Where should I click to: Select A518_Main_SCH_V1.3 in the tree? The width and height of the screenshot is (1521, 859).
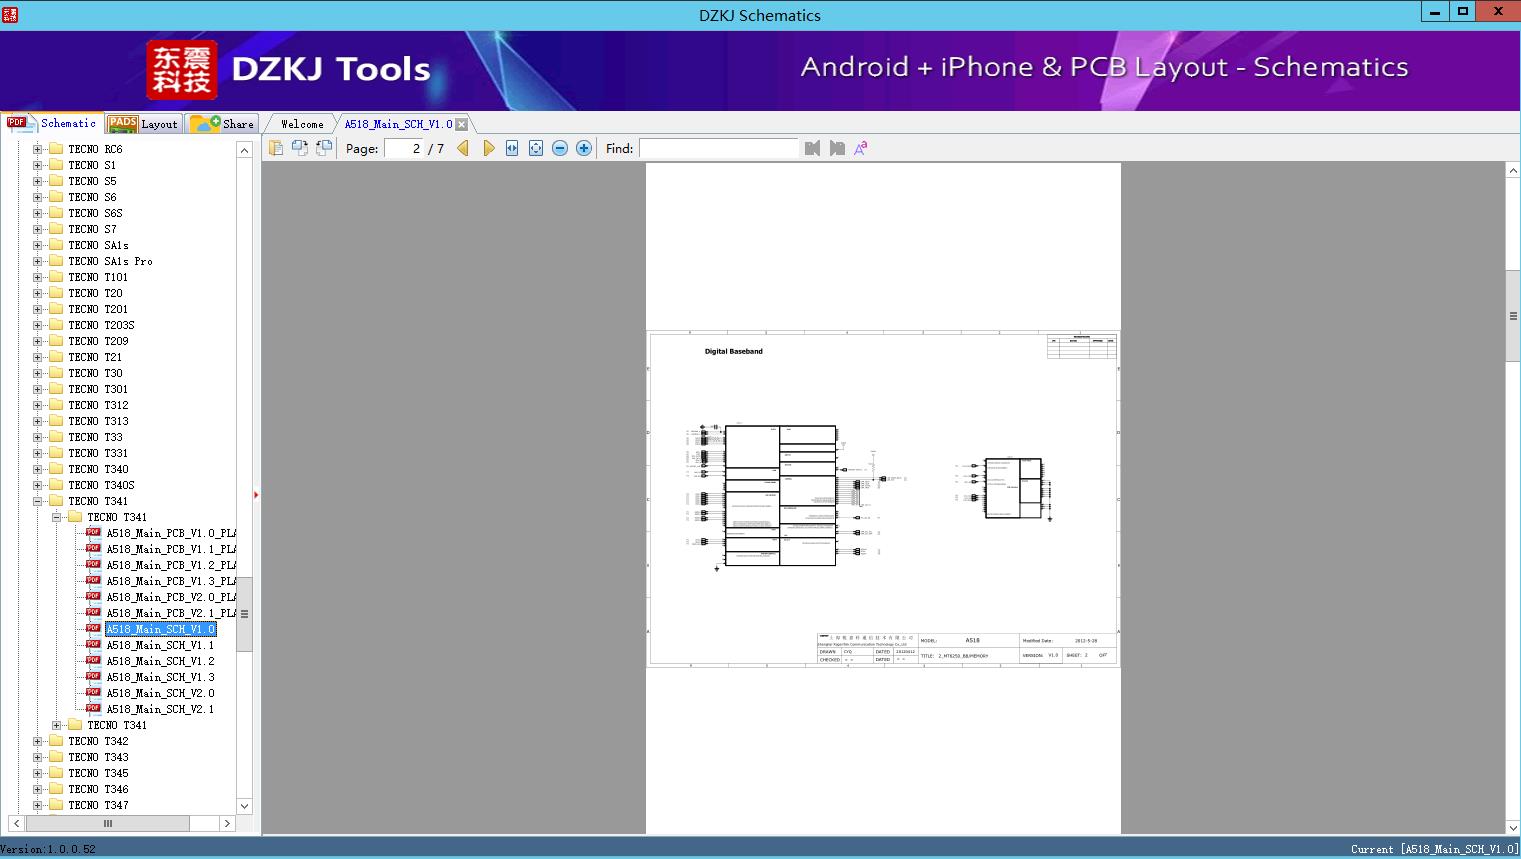[160, 677]
